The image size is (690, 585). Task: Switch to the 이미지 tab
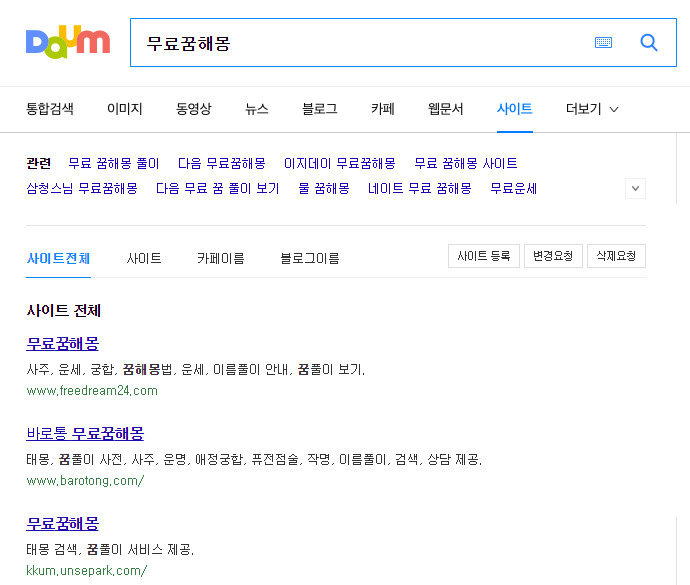125,109
